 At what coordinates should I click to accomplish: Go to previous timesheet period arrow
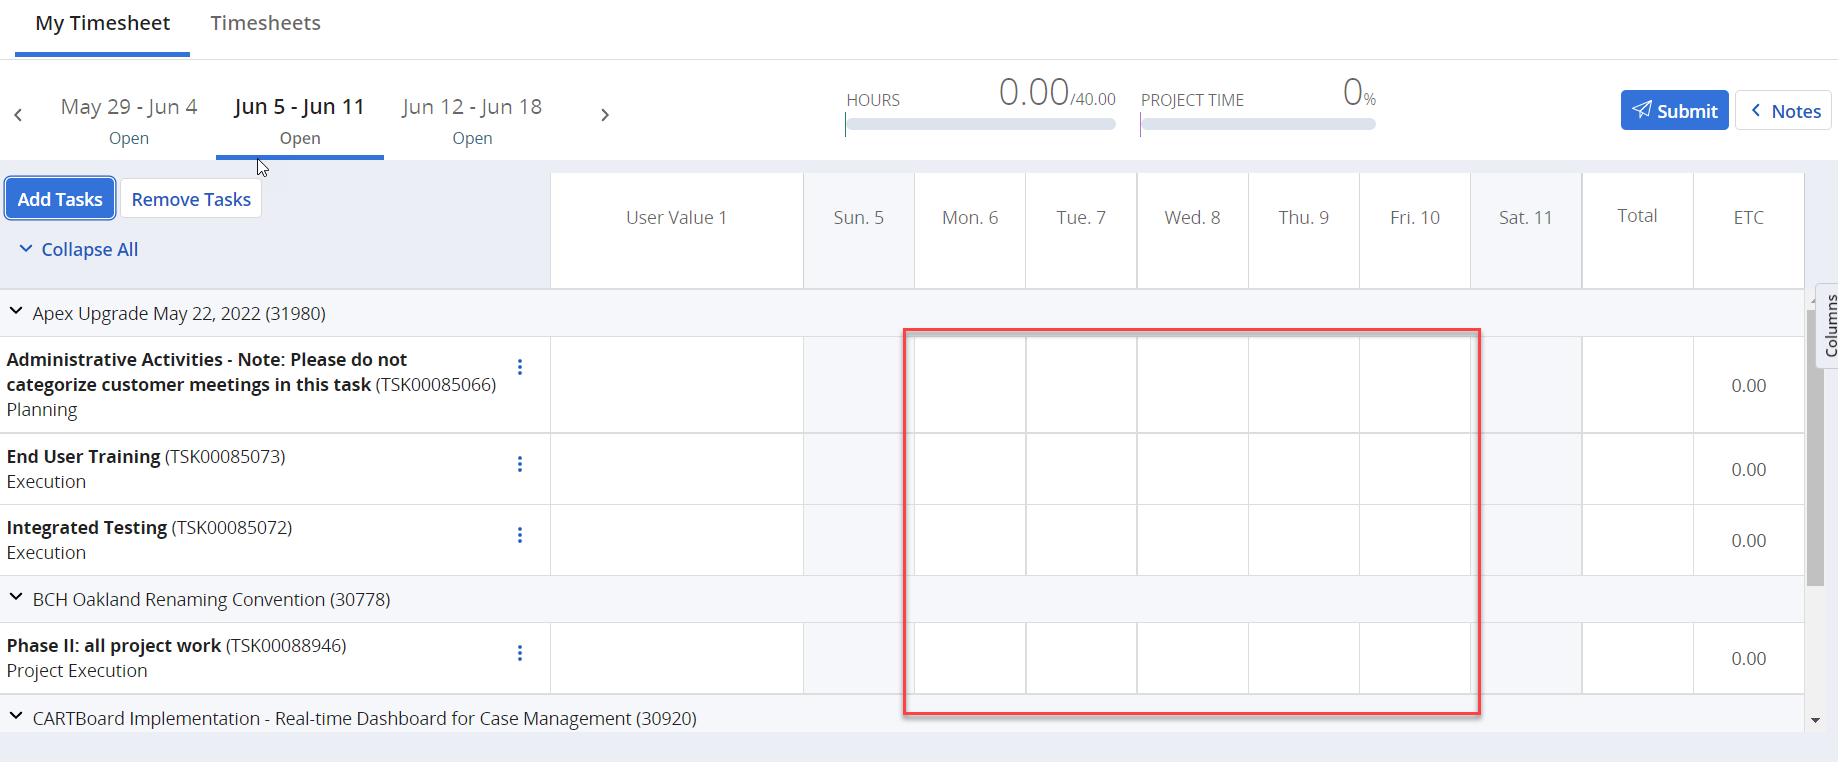pyautogui.click(x=18, y=115)
